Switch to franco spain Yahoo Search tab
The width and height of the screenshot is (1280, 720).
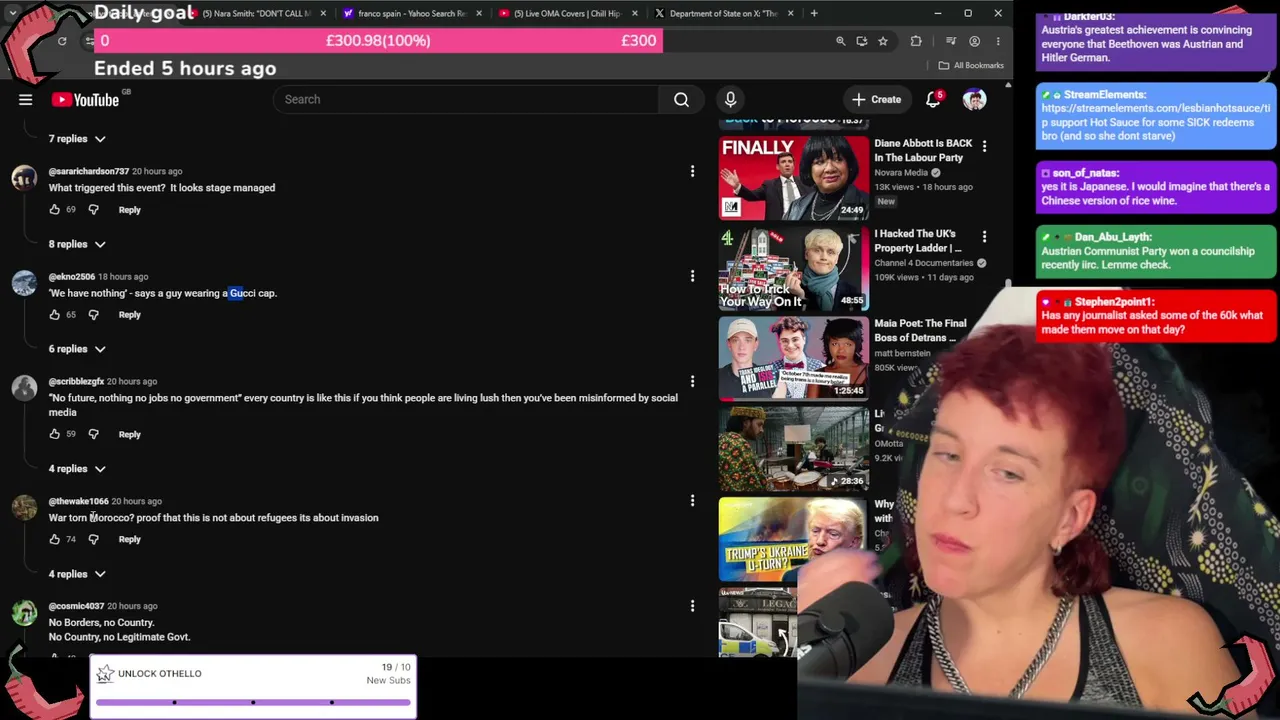click(411, 13)
